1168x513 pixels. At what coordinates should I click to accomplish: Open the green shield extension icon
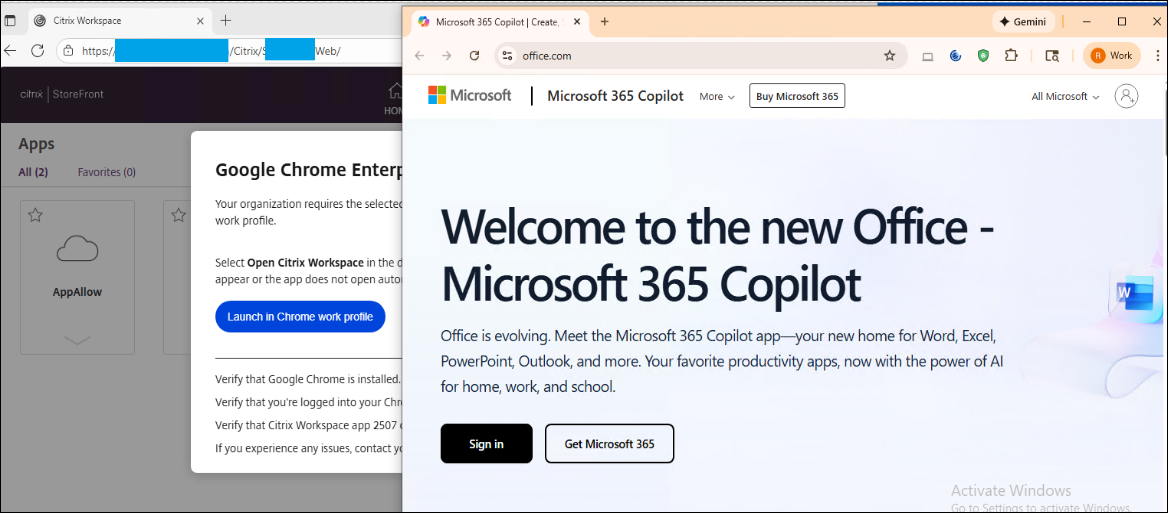coord(983,56)
